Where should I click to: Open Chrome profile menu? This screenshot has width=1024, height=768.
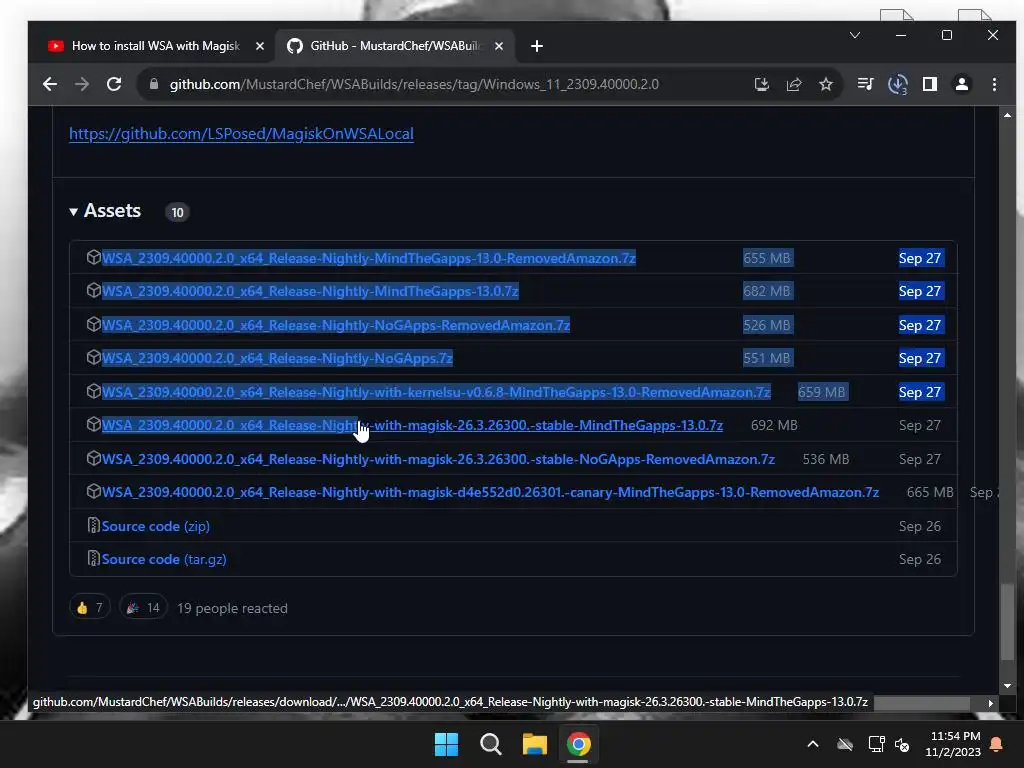962,84
